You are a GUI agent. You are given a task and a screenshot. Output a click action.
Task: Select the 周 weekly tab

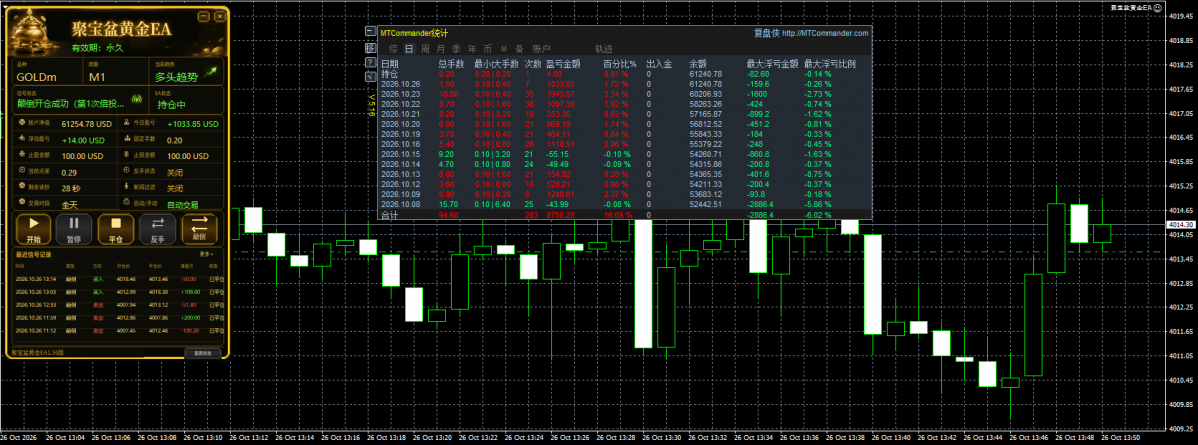tap(425, 48)
